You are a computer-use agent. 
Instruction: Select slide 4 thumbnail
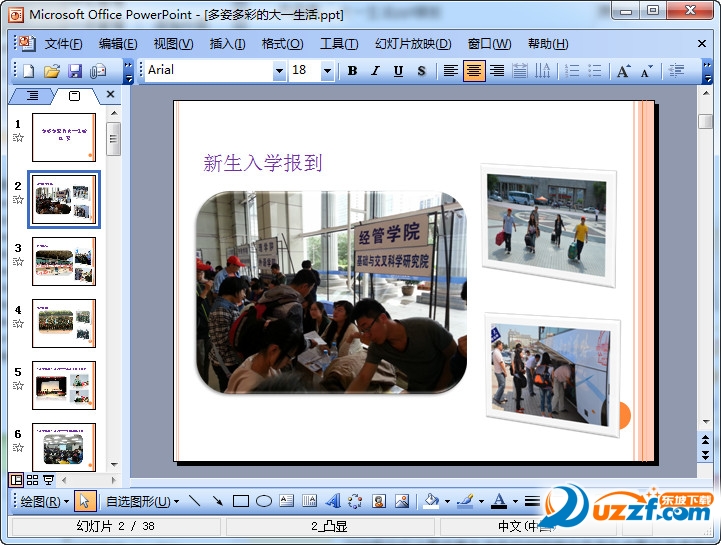[x=64, y=323]
